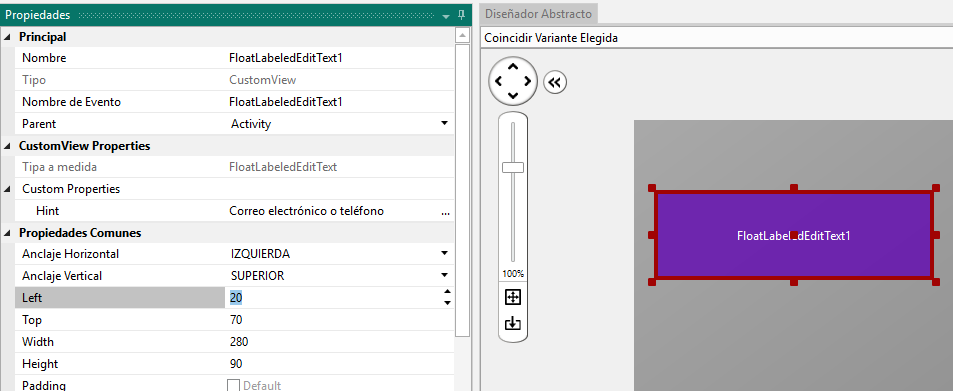953x391 pixels.
Task: Pin the Propiedades panel
Action: 461,15
